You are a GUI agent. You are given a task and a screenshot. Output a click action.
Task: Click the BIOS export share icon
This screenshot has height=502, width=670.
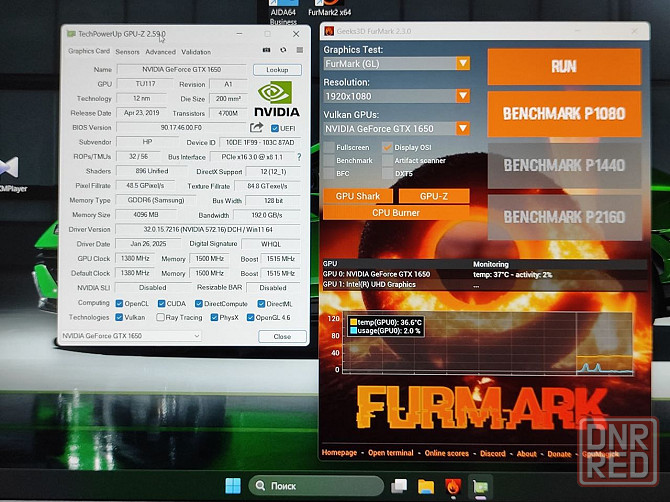tap(256, 127)
